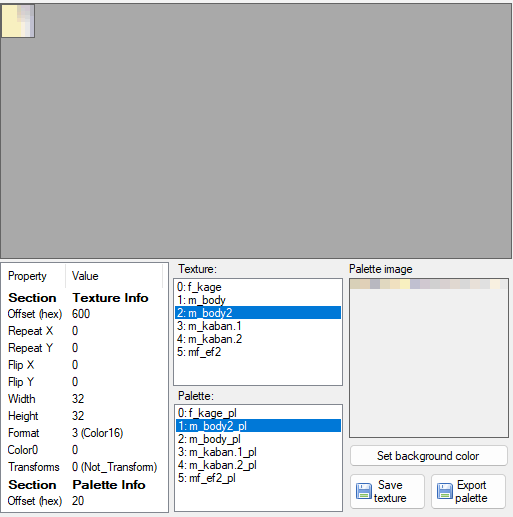Select palette 4: m_kaban.2_pl
The width and height of the screenshot is (513, 517).
click(x=258, y=465)
